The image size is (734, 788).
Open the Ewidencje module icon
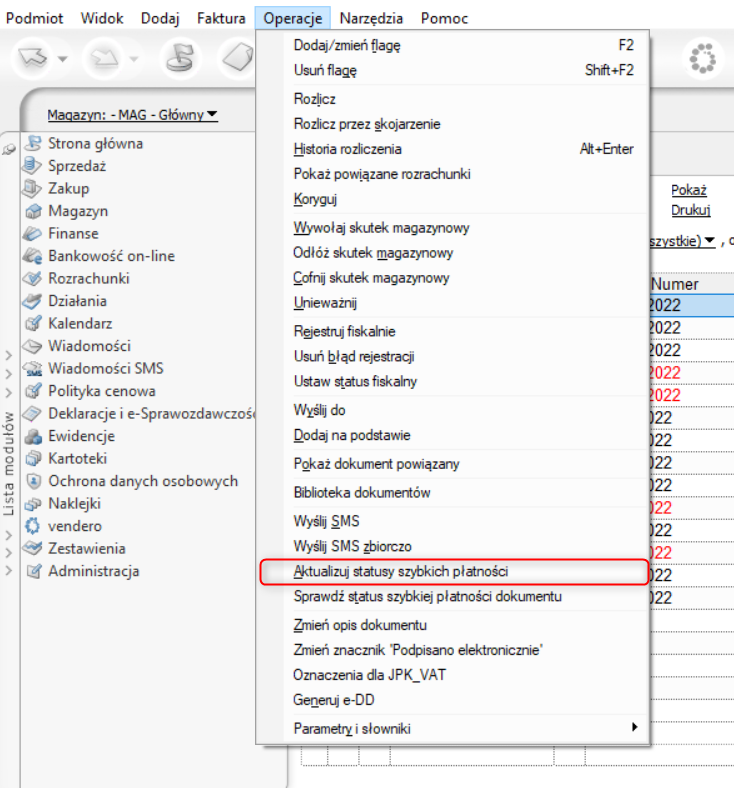(x=33, y=436)
